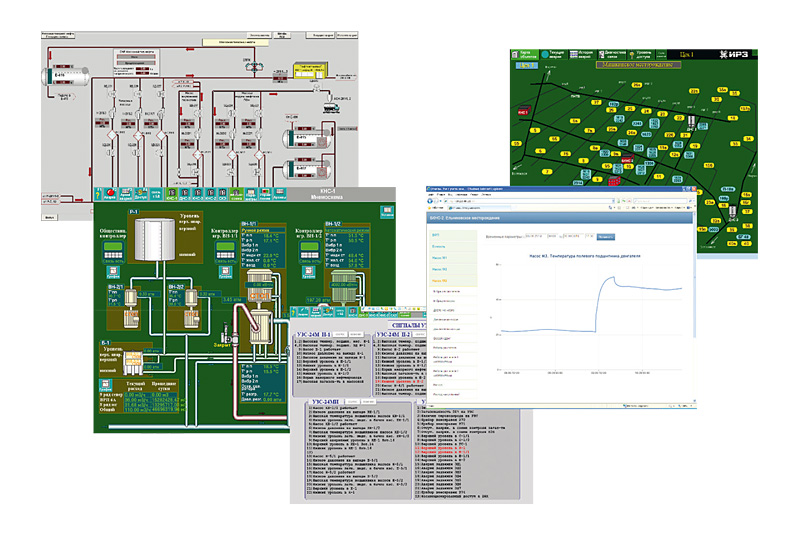
Task: Click Е-4/16 horizontal tank in grey schematic
Action: [65, 75]
